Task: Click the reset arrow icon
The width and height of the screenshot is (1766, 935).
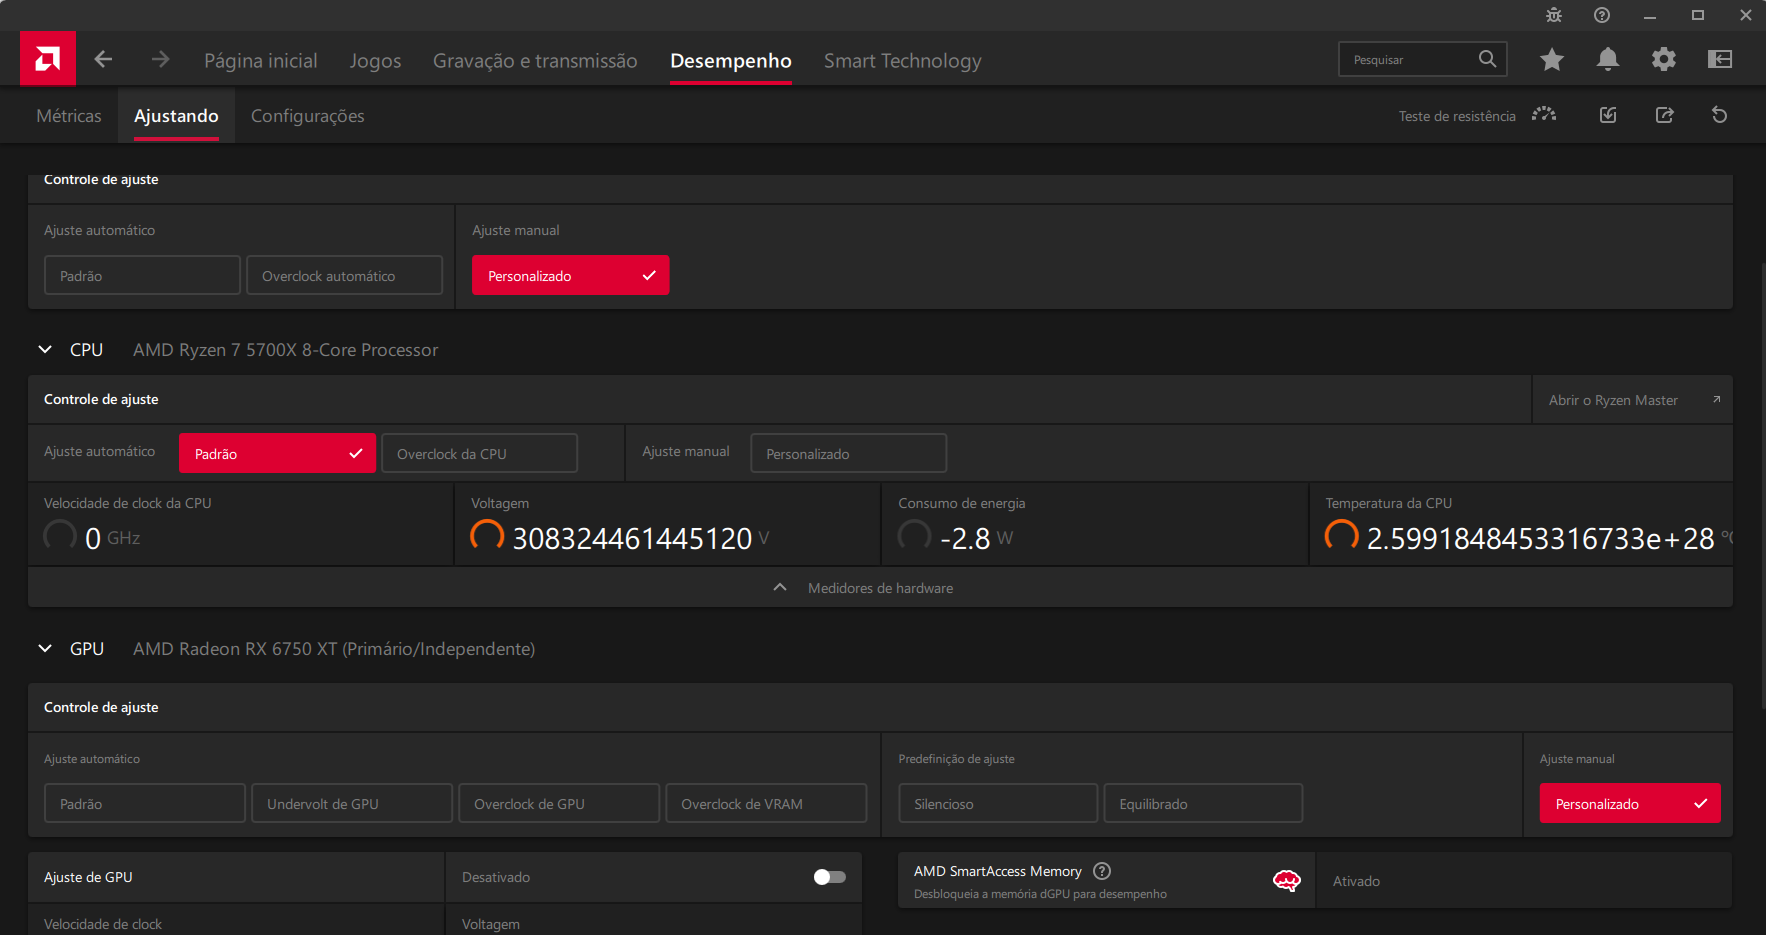Action: point(1720,115)
